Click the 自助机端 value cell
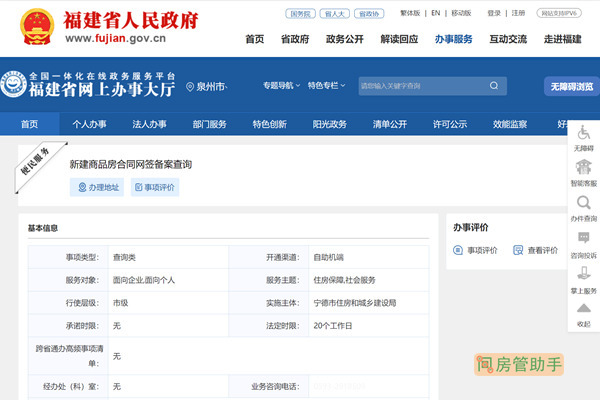Image resolution: width=600 pixels, height=400 pixels. coord(369,257)
